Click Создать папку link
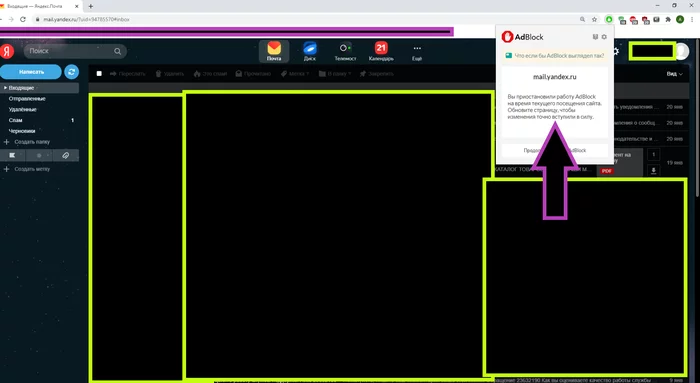The image size is (700, 383). click(x=27, y=142)
